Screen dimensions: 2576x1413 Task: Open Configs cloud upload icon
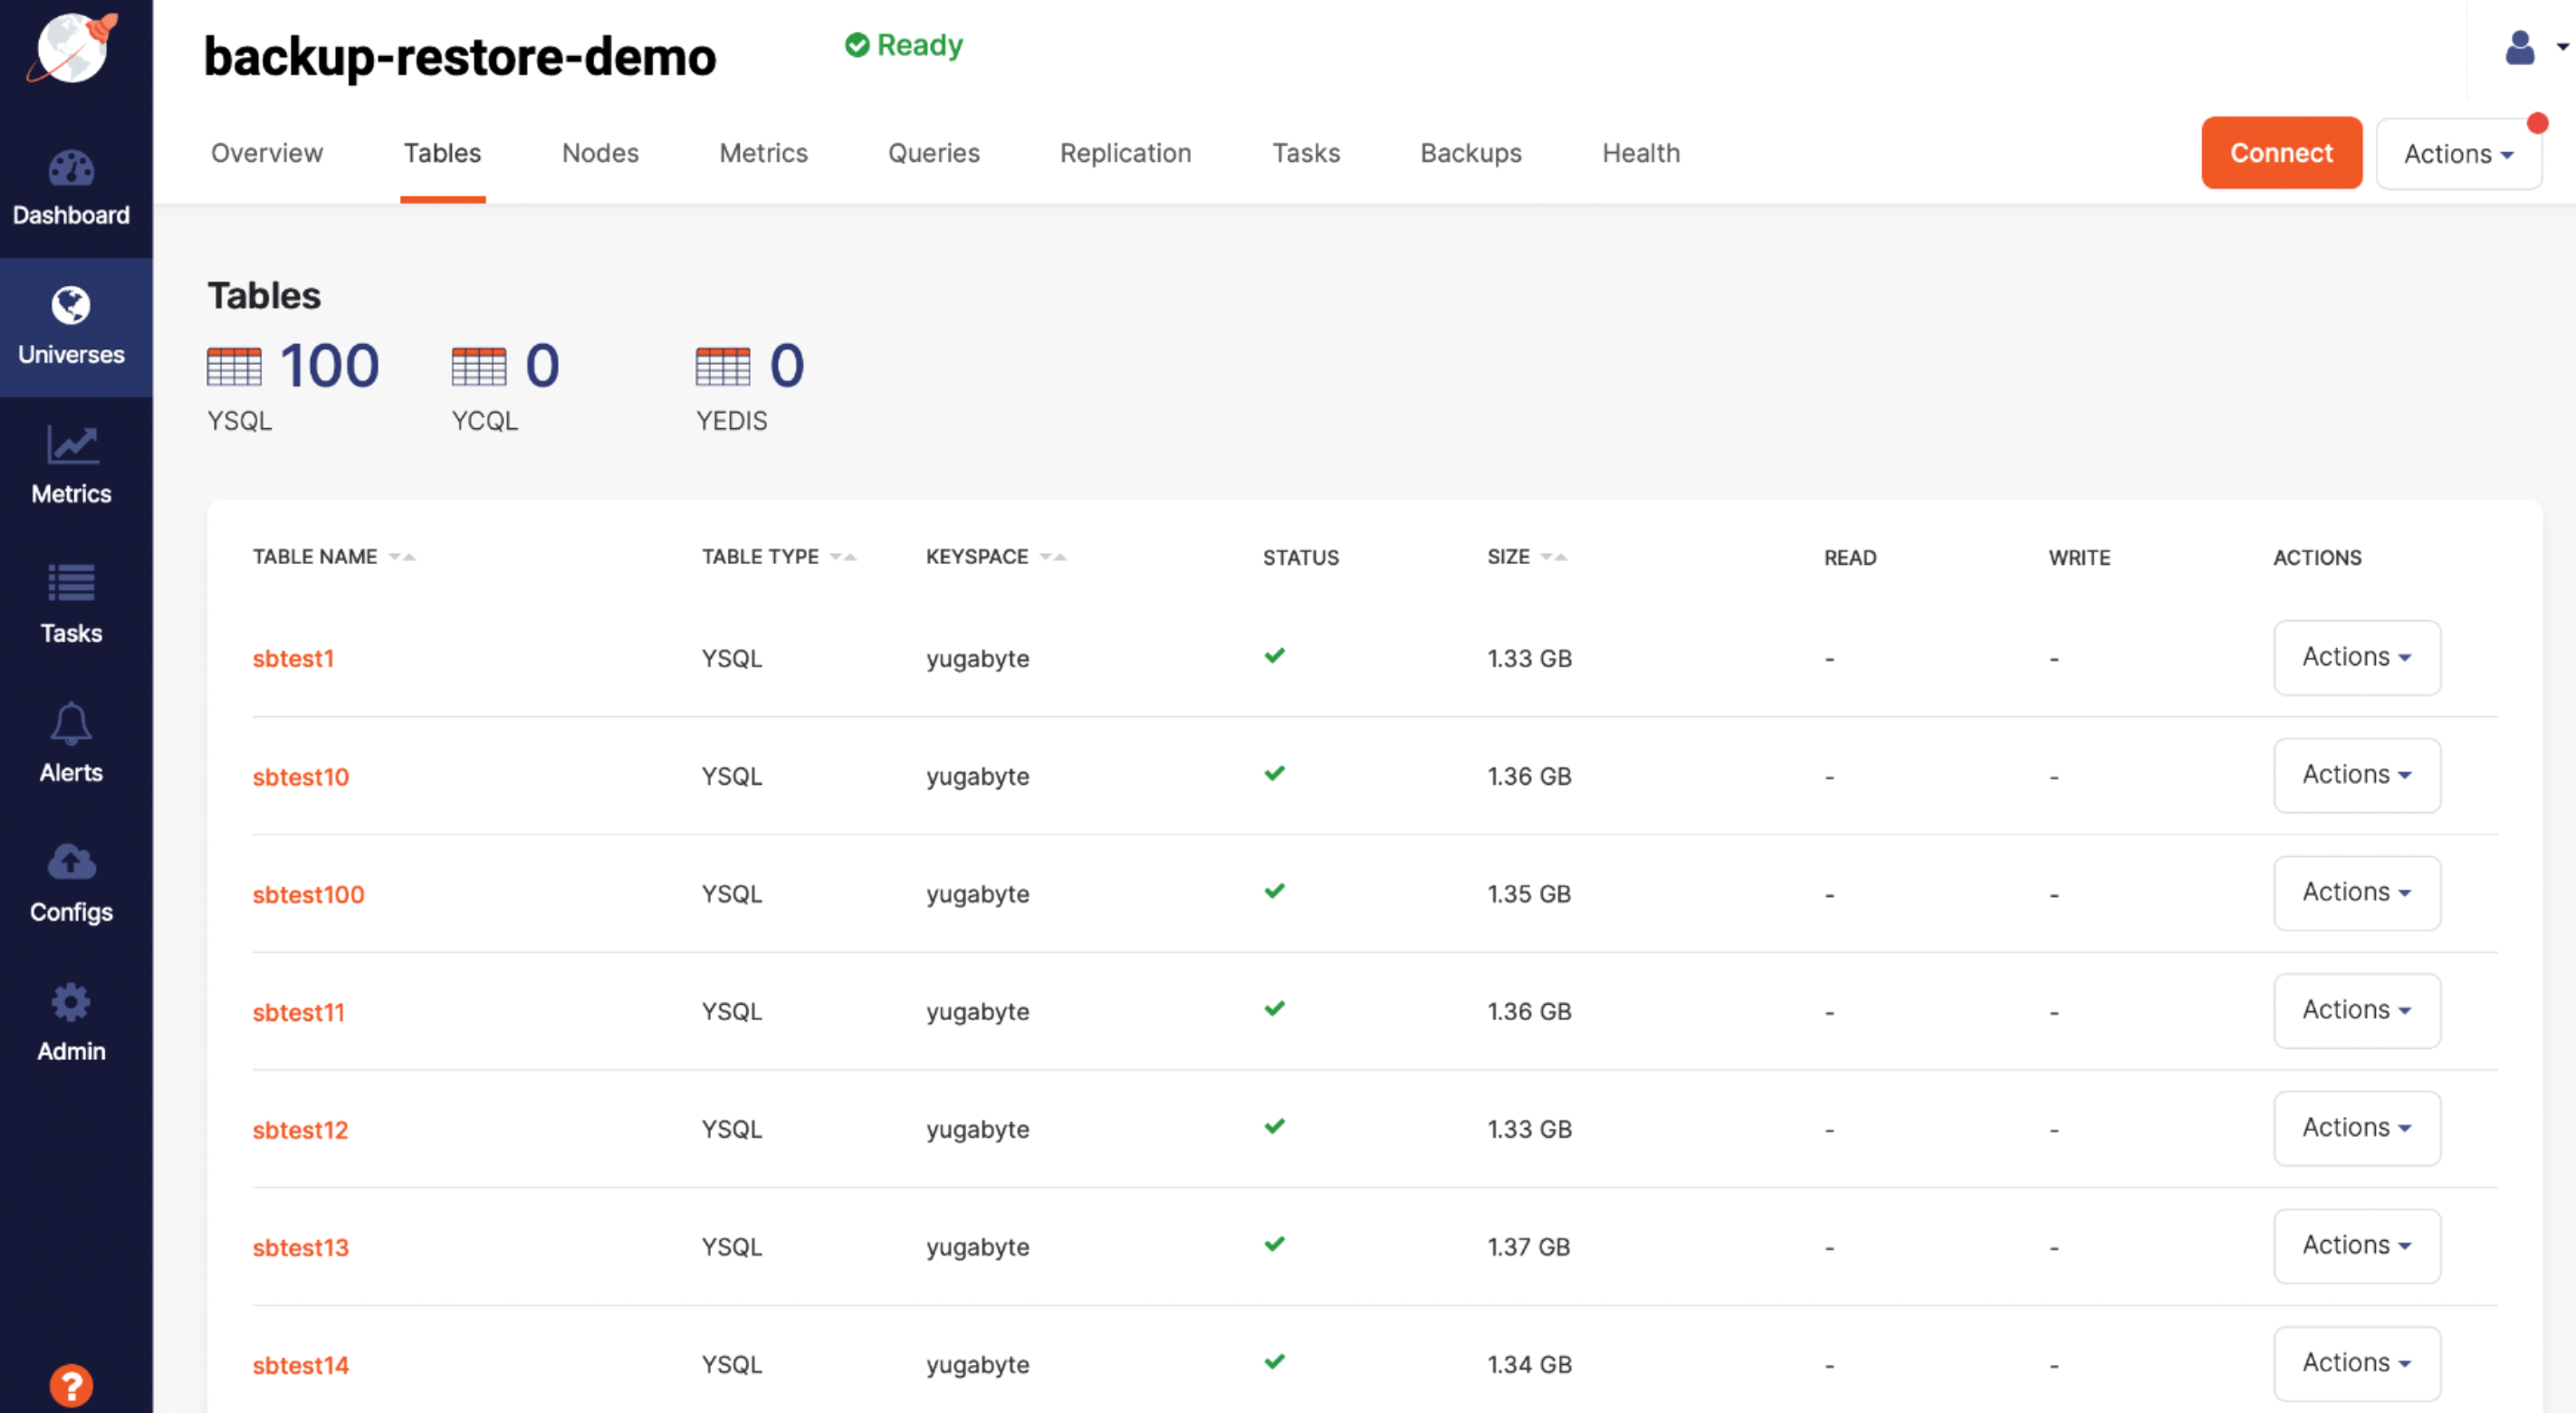71,862
